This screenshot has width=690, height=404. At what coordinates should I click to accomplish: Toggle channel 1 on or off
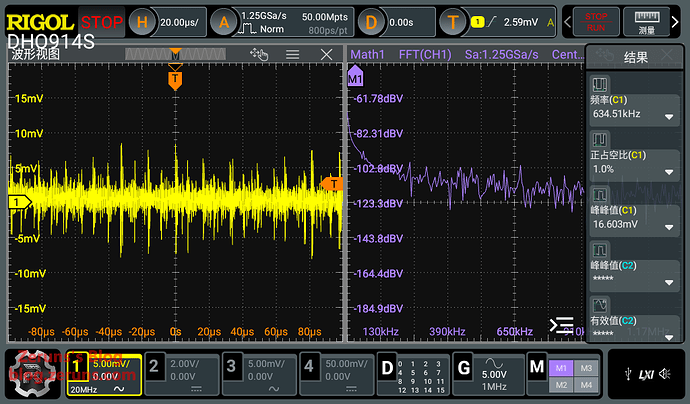click(76, 366)
